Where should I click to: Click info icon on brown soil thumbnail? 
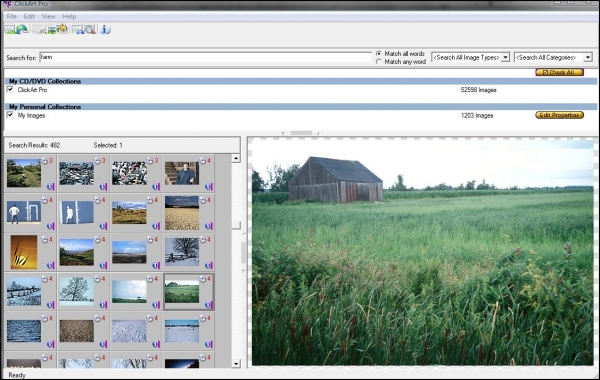[x=103, y=344]
